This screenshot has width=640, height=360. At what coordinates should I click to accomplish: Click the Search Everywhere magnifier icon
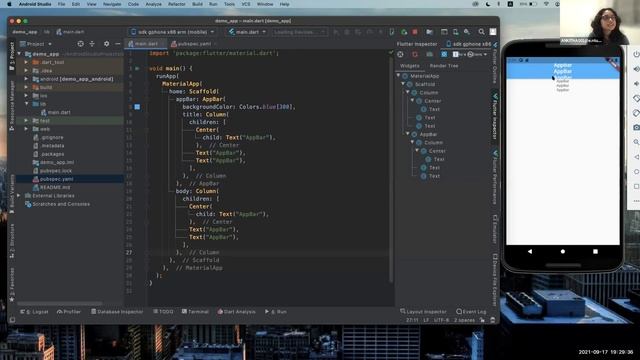(482, 32)
